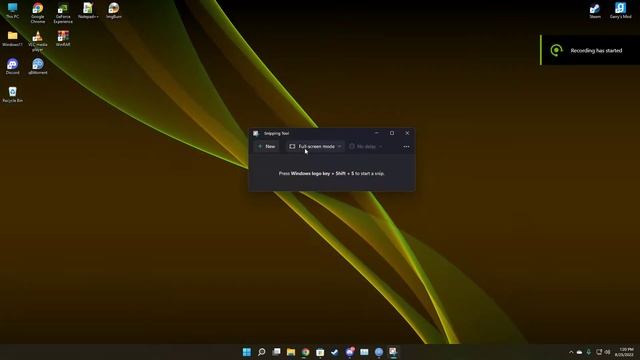Select Discord desktop shortcut
The width and height of the screenshot is (640, 360).
click(13, 67)
